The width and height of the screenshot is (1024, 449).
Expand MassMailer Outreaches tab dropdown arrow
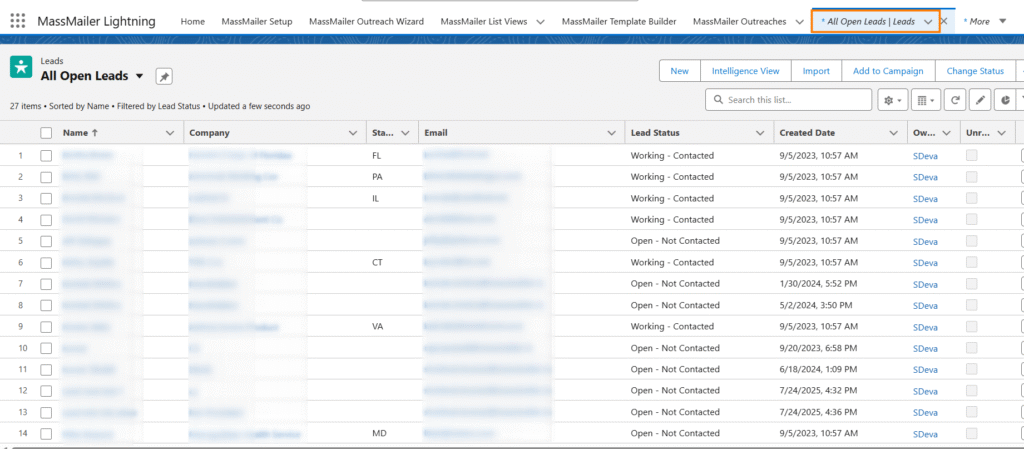[797, 21]
